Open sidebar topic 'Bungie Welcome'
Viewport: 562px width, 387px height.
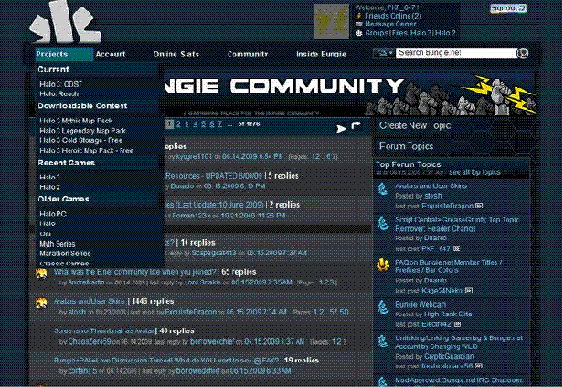(420, 305)
